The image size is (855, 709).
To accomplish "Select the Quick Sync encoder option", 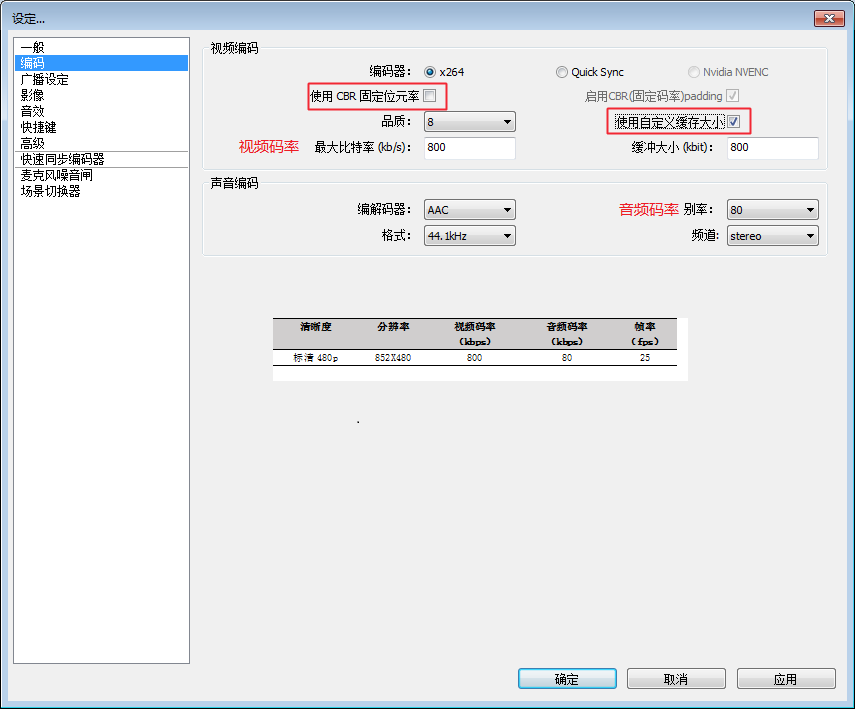I will 562,72.
